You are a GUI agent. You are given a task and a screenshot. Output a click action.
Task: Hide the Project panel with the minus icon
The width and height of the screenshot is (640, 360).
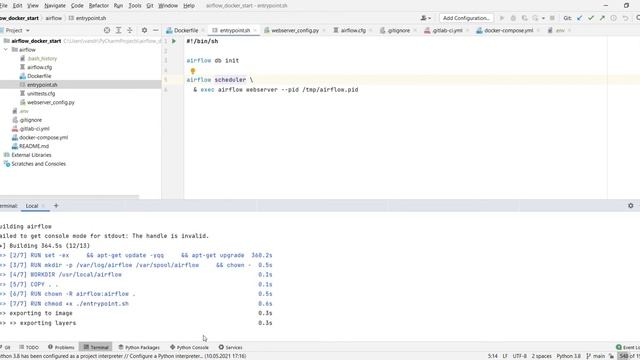click(156, 30)
